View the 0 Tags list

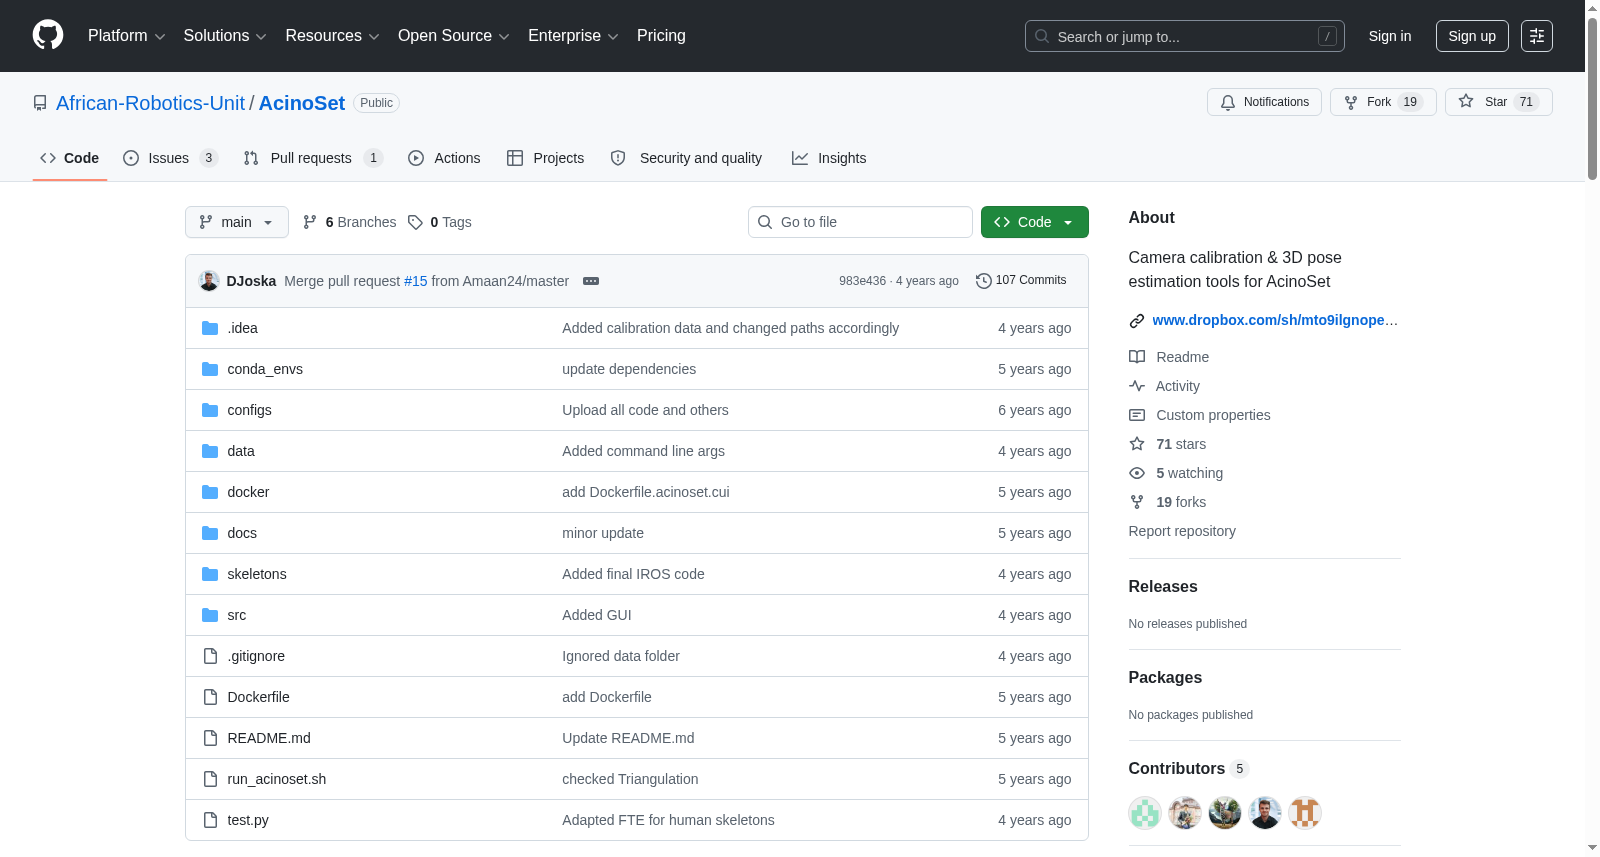point(440,222)
